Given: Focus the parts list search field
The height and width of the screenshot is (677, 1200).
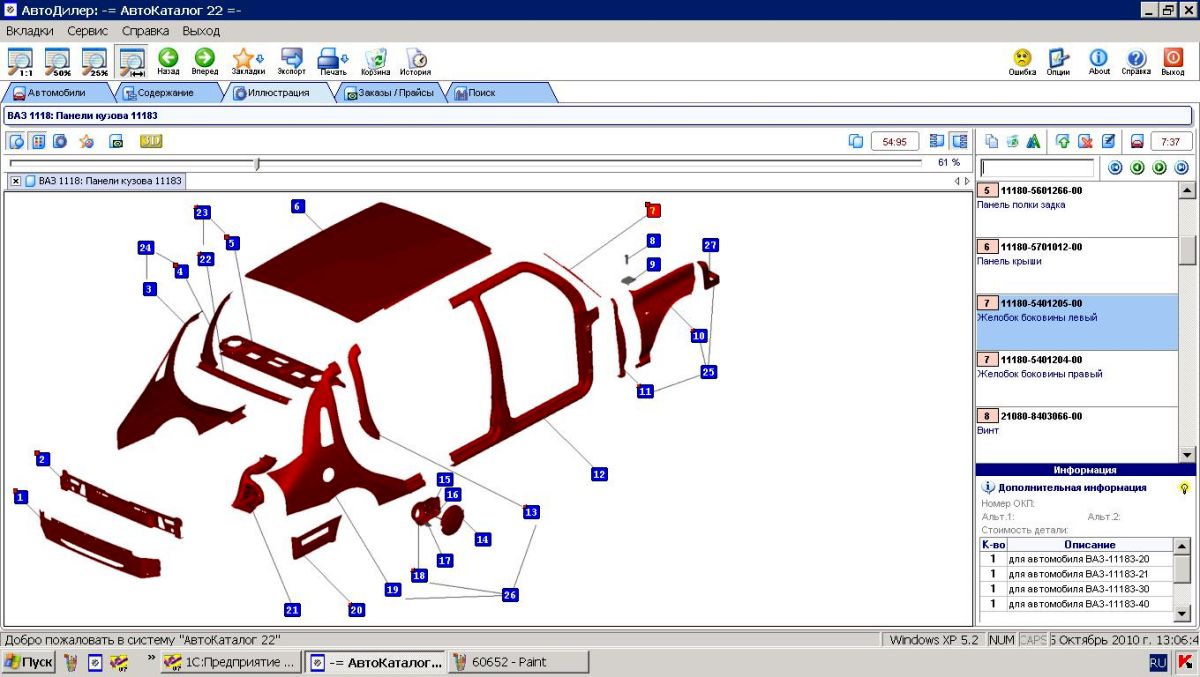Looking at the screenshot, I should (1037, 168).
